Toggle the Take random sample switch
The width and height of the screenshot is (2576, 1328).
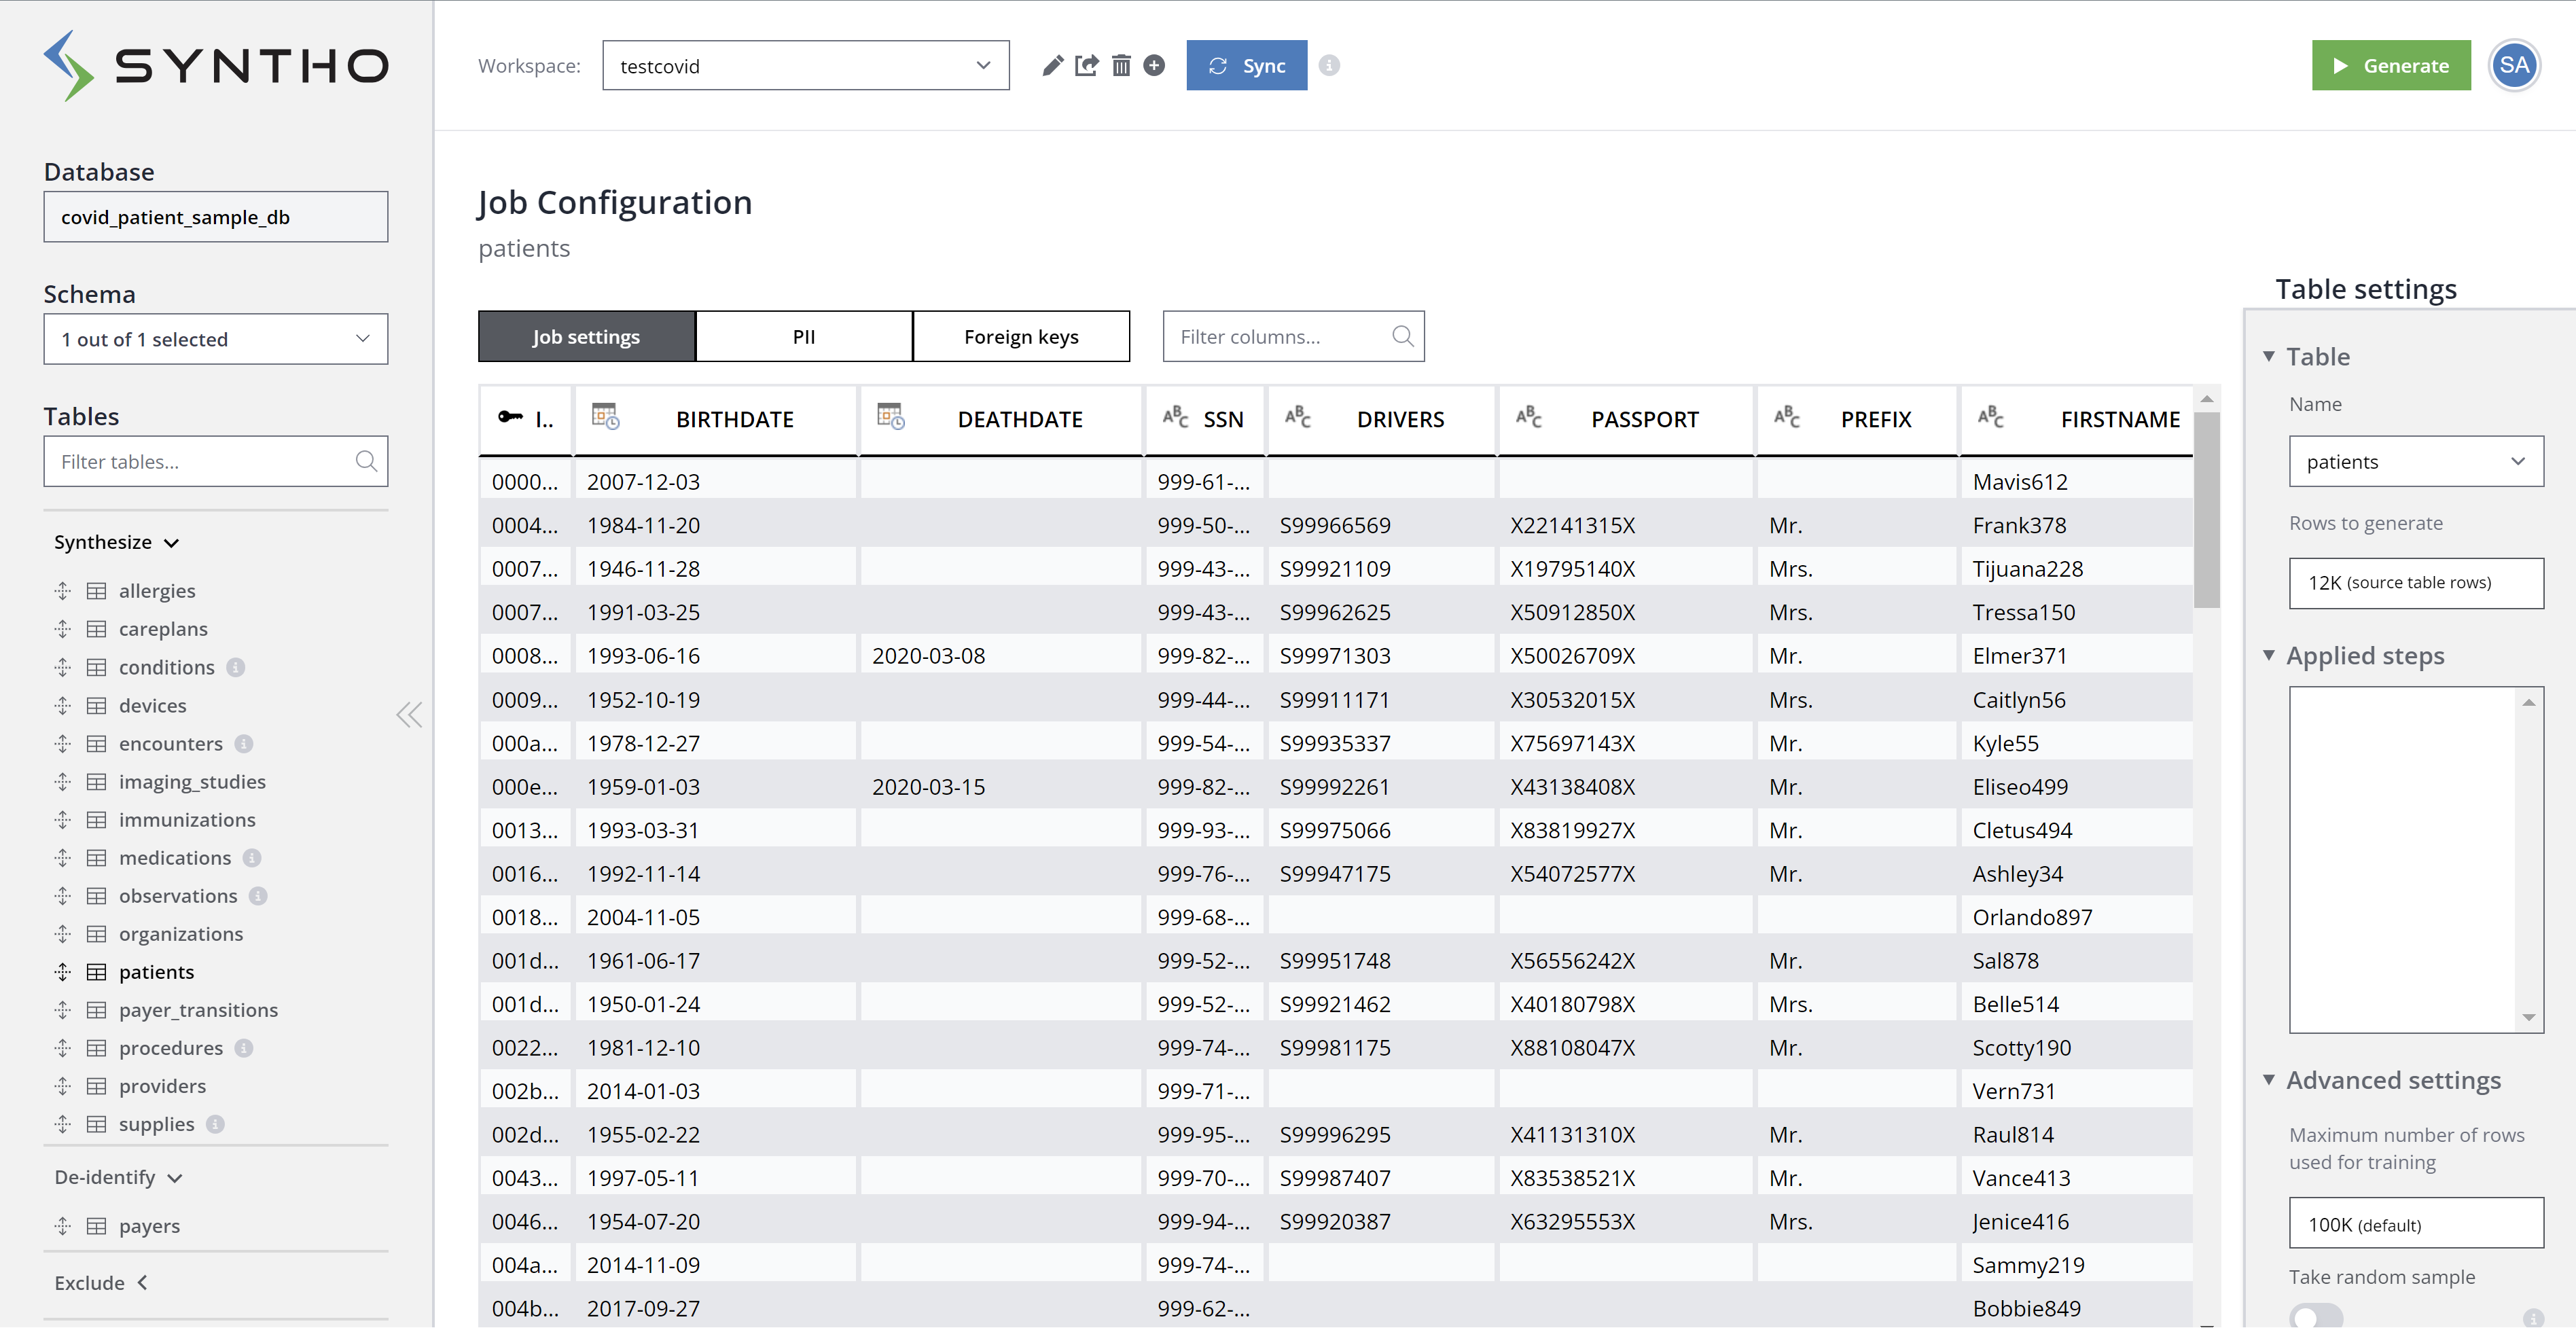(2316, 1316)
